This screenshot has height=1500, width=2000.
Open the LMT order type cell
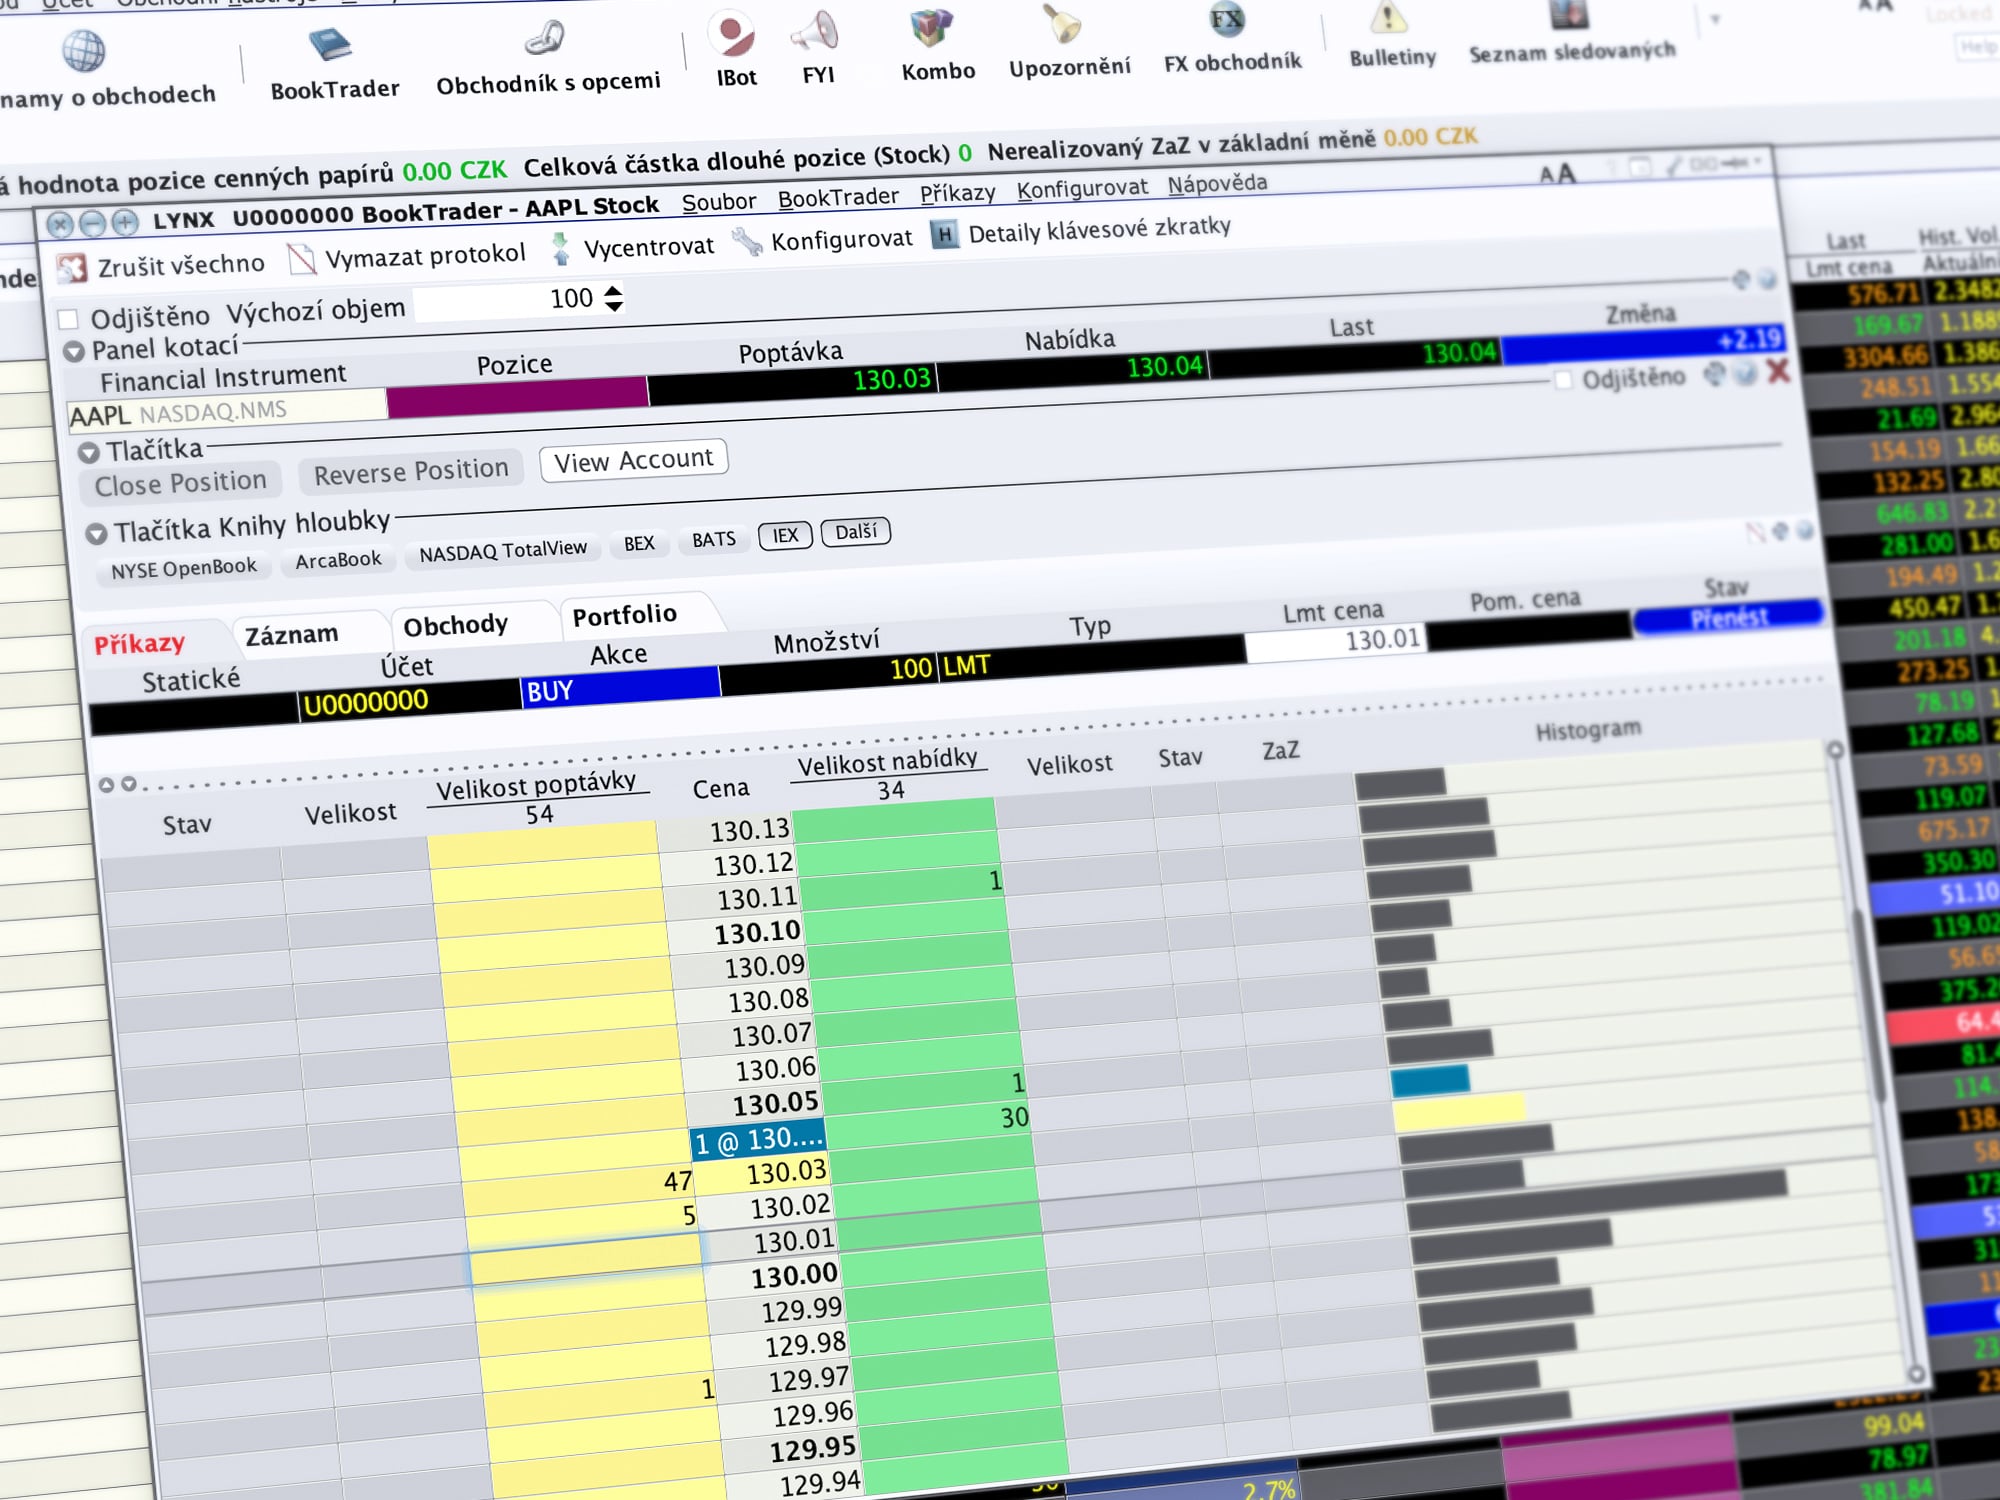click(x=1092, y=658)
